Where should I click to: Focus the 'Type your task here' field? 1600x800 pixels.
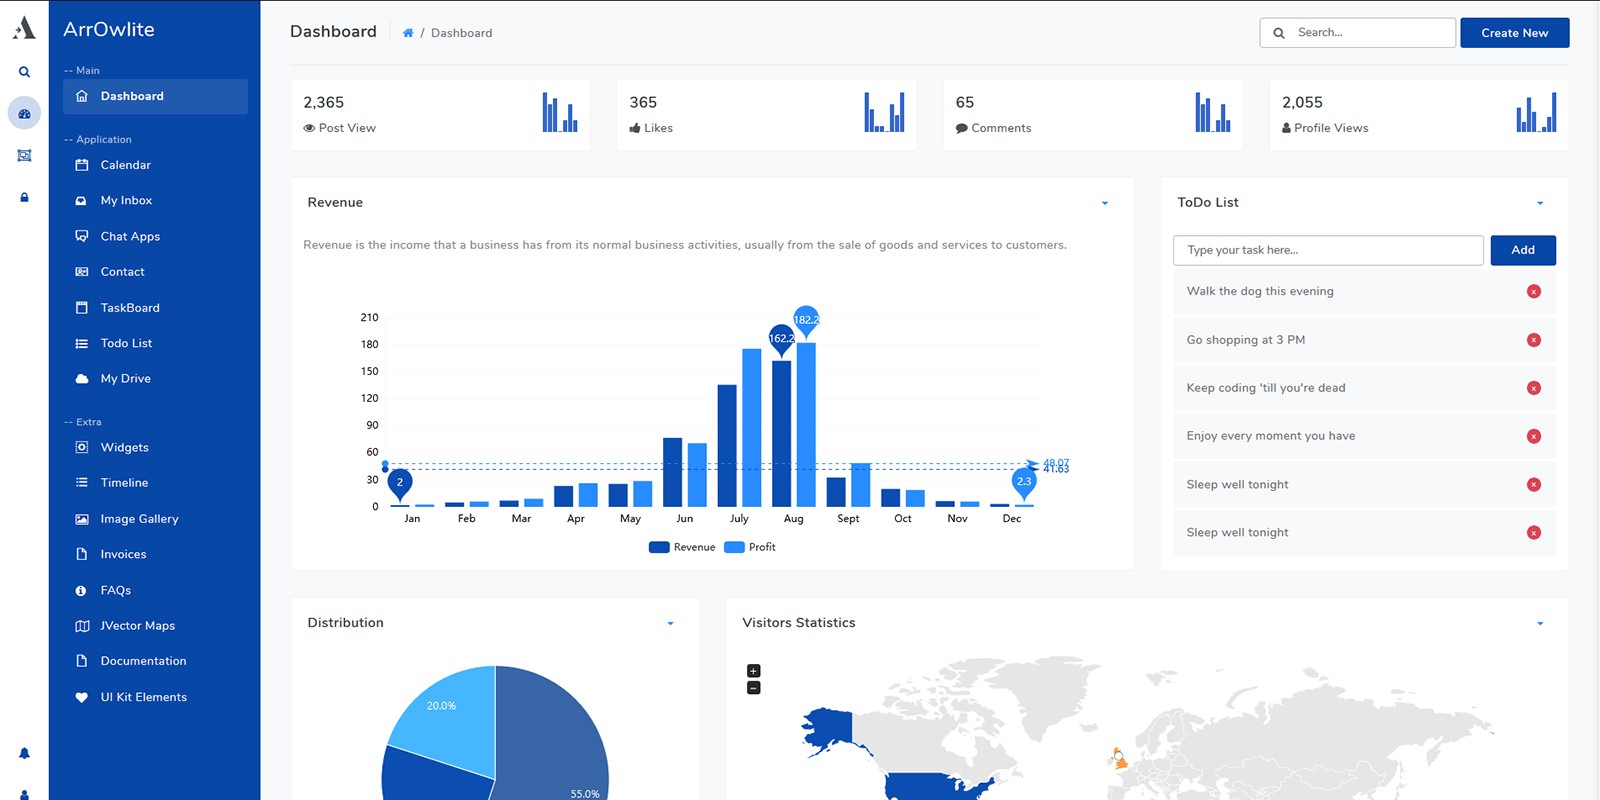1327,250
